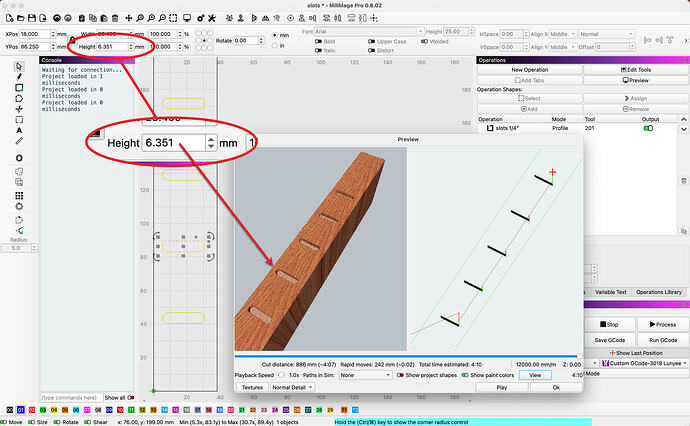Toggle Show paint colors switch
The width and height of the screenshot is (690, 426).
click(x=465, y=375)
